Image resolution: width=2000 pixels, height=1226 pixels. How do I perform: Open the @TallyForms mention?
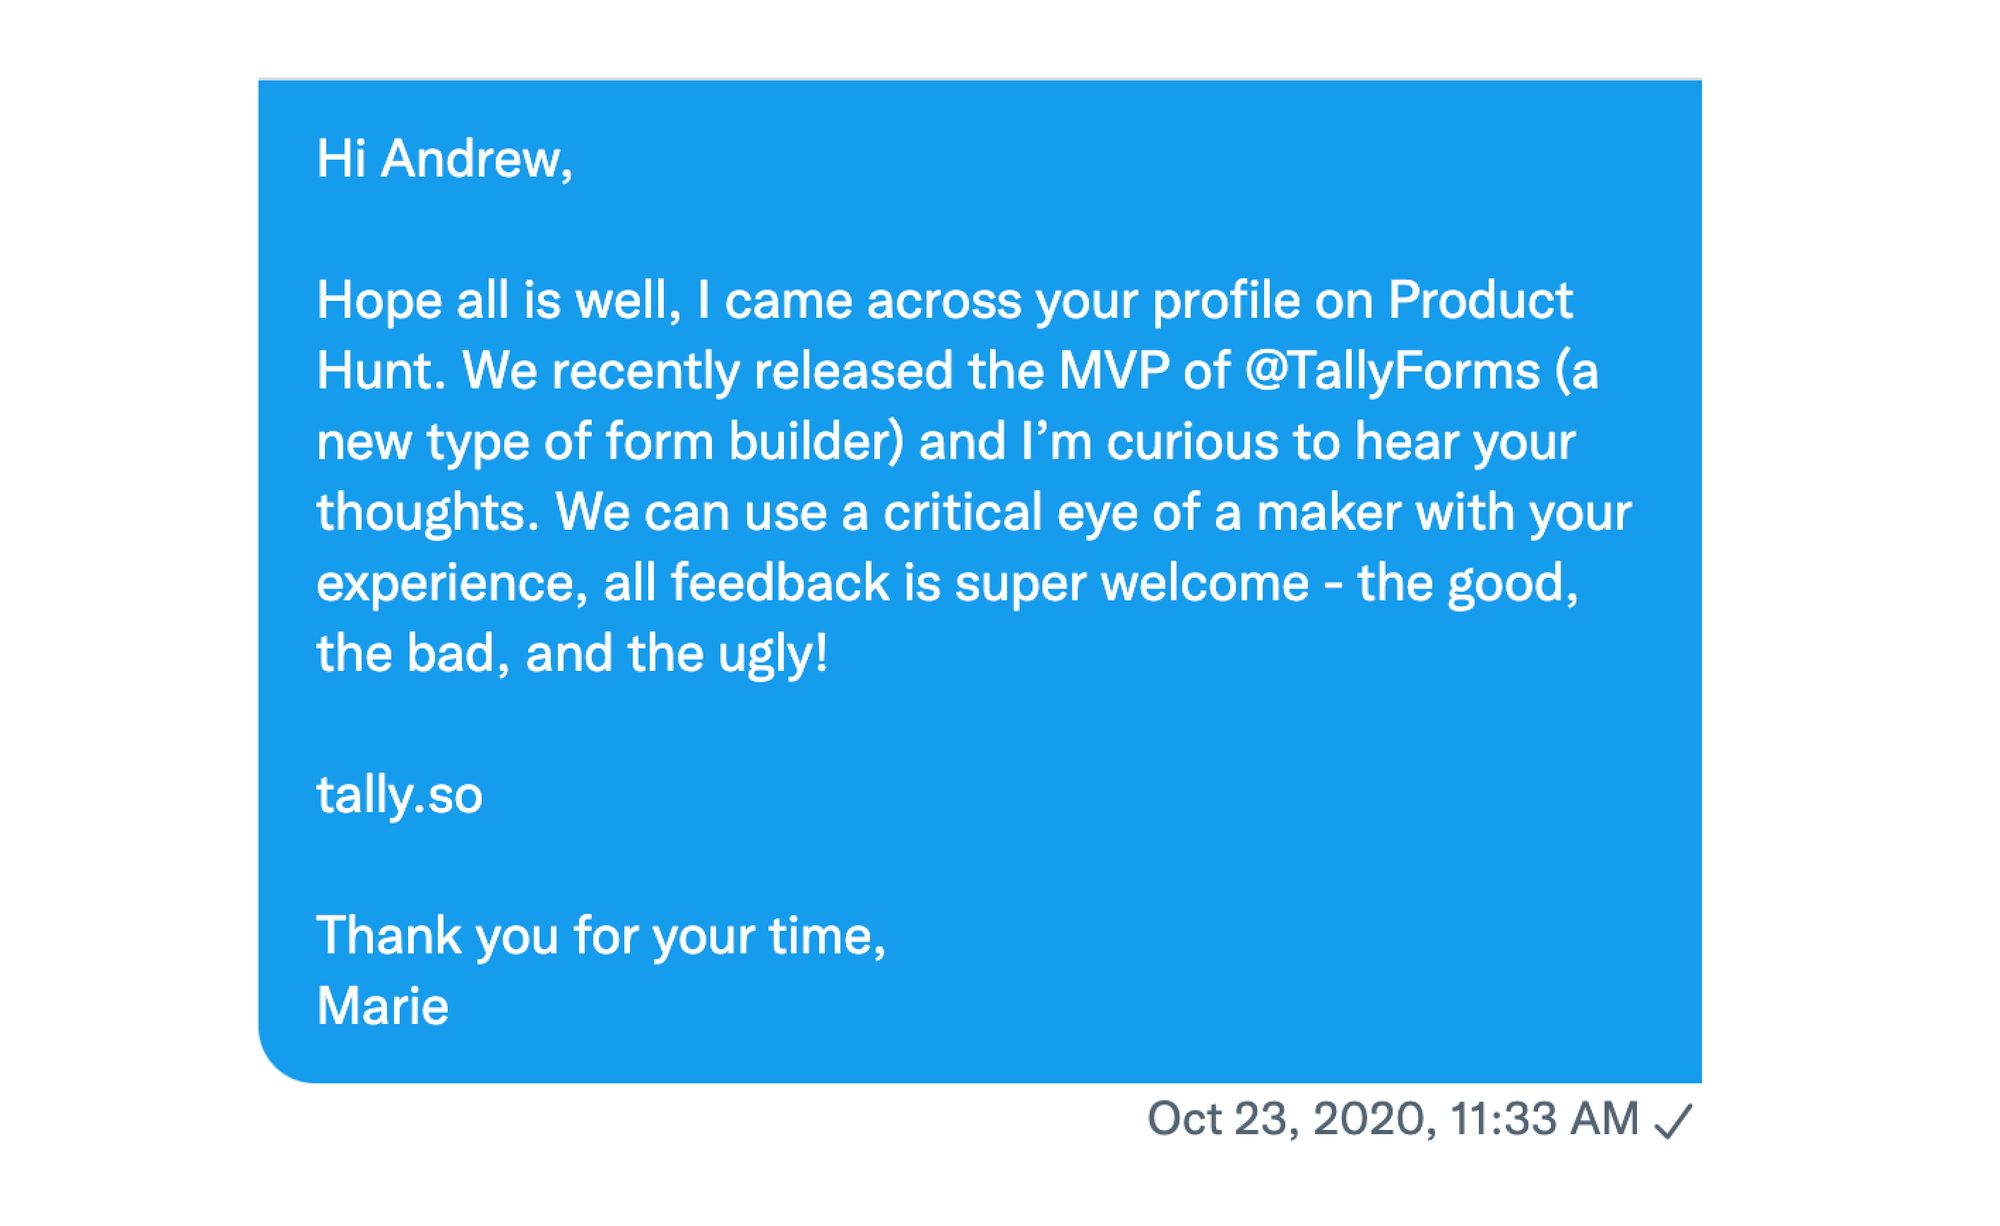(1392, 371)
